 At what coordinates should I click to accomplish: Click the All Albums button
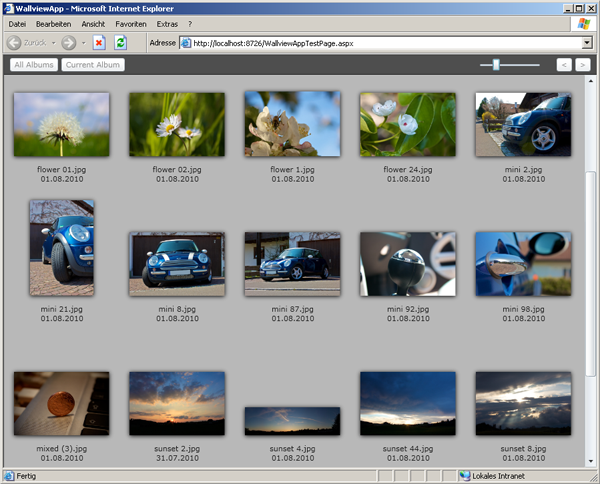point(34,65)
